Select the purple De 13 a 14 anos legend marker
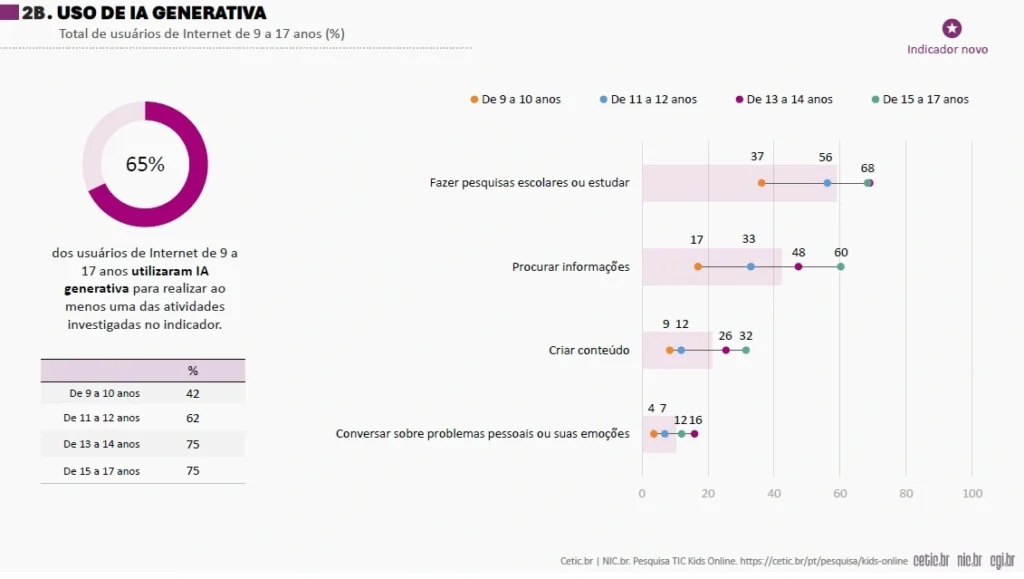This screenshot has width=1024, height=579. tap(739, 100)
